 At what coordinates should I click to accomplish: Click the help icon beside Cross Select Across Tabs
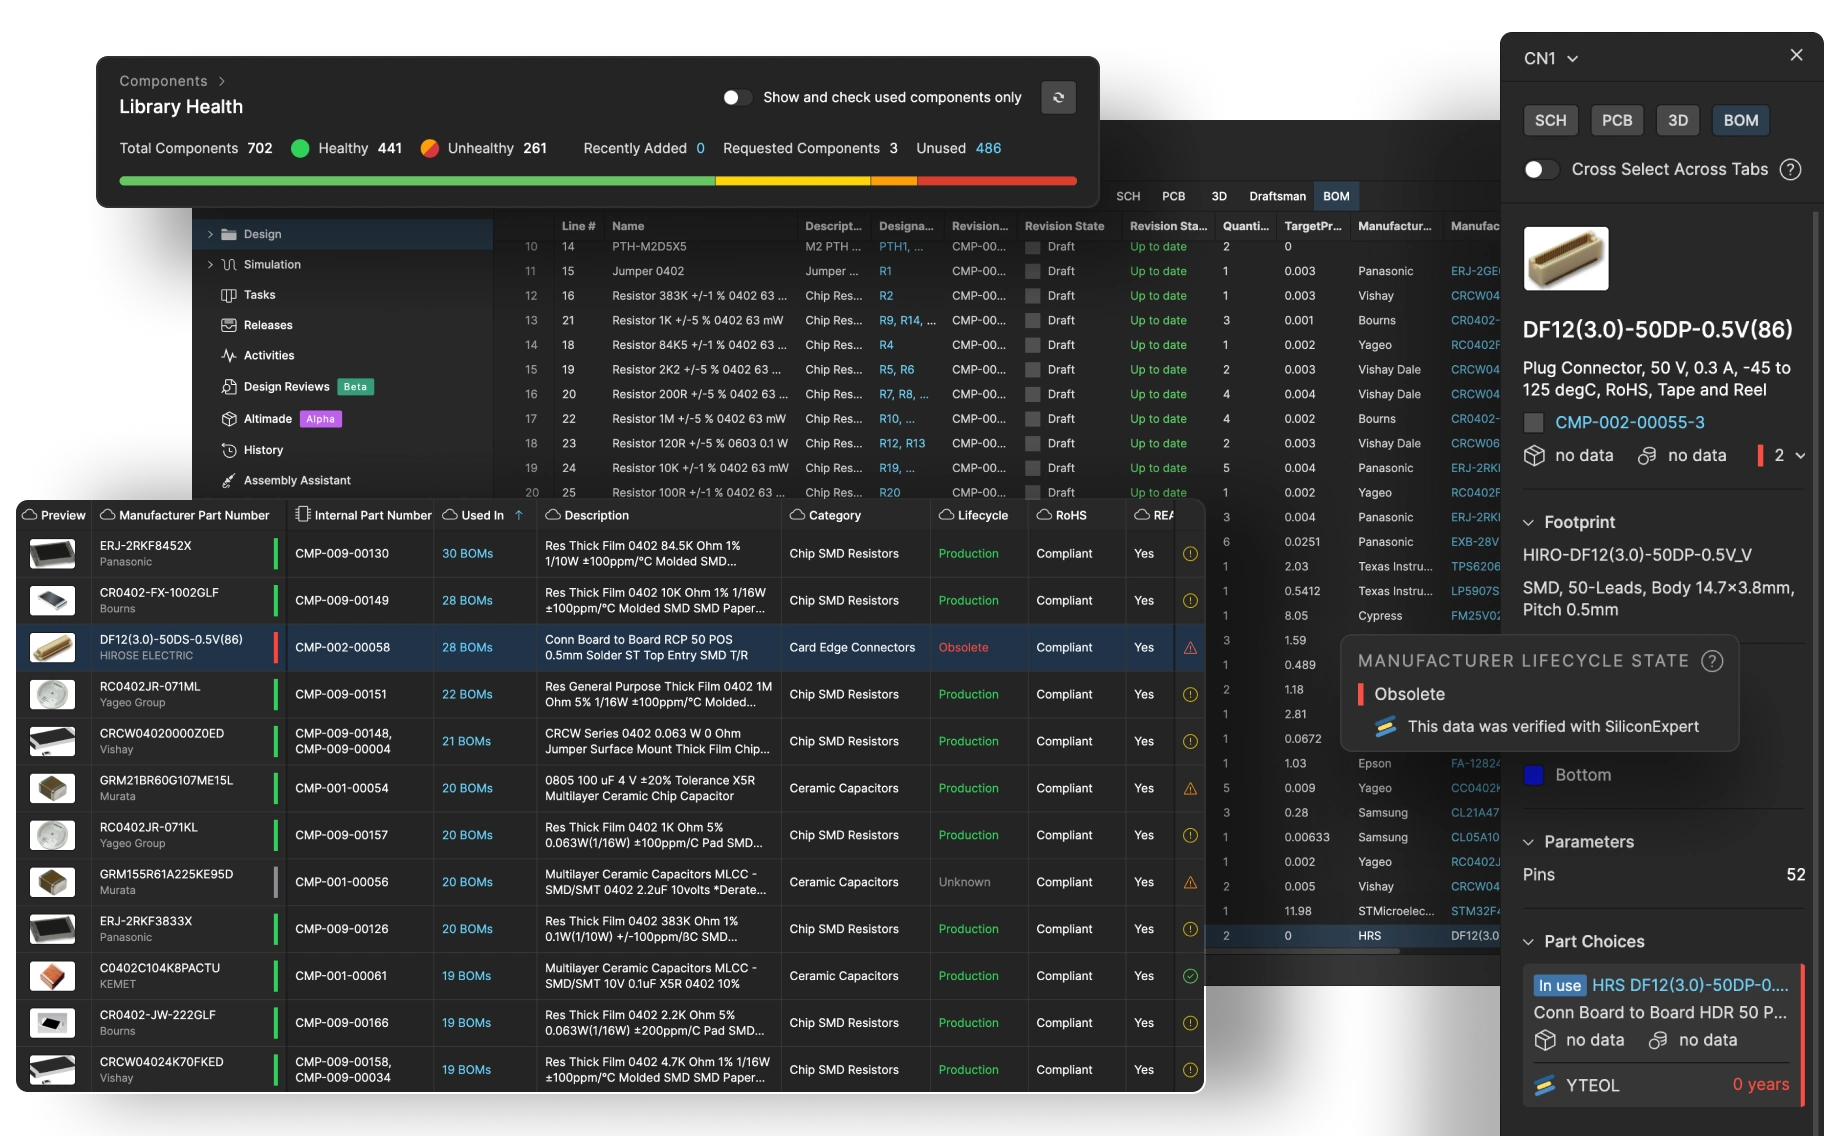point(1790,170)
